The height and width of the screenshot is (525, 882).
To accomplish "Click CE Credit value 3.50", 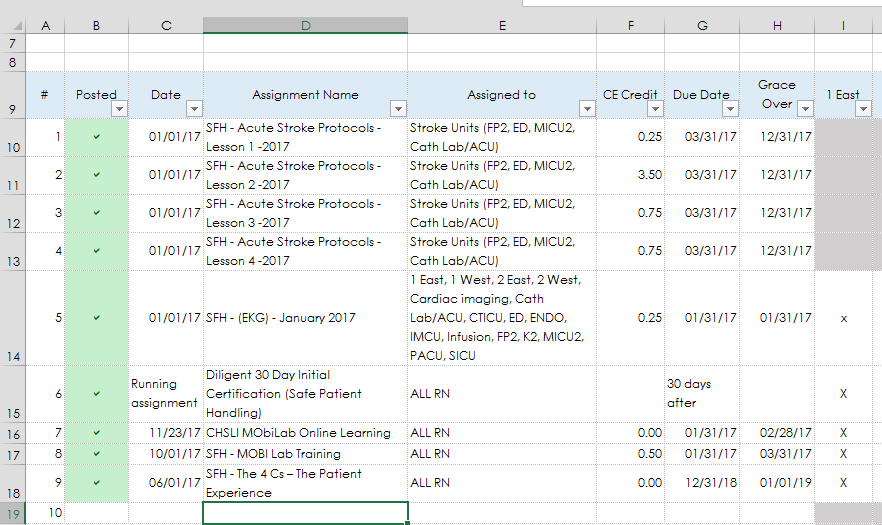I will pyautogui.click(x=650, y=175).
